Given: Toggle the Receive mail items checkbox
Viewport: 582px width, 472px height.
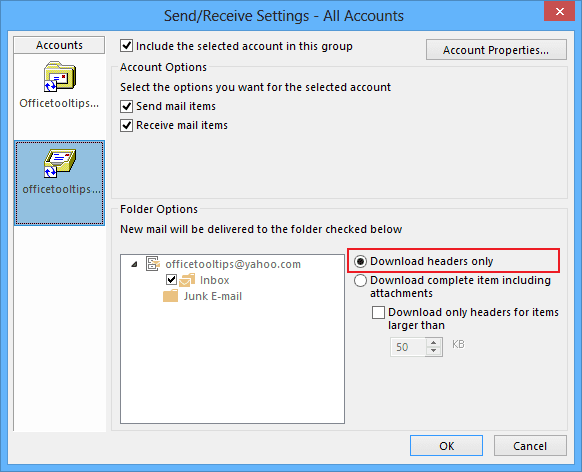Looking at the screenshot, I should (x=127, y=125).
